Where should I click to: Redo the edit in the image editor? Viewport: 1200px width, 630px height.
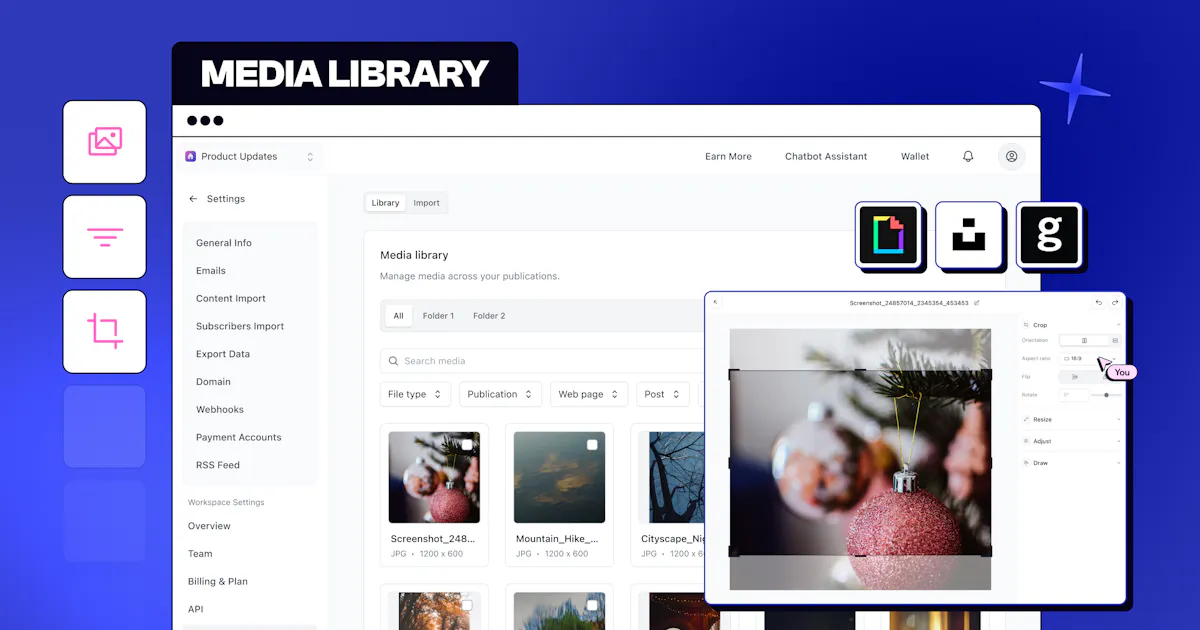(1115, 302)
